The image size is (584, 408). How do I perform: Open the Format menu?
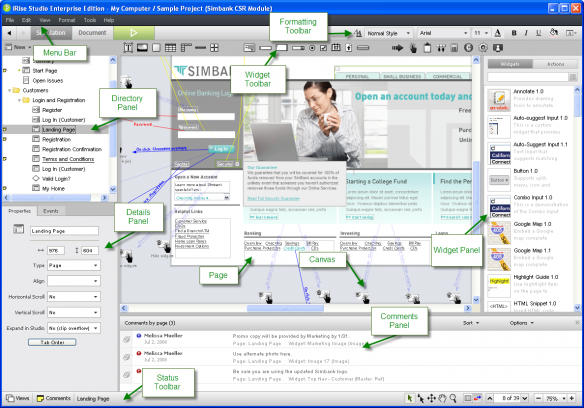pyautogui.click(x=67, y=20)
